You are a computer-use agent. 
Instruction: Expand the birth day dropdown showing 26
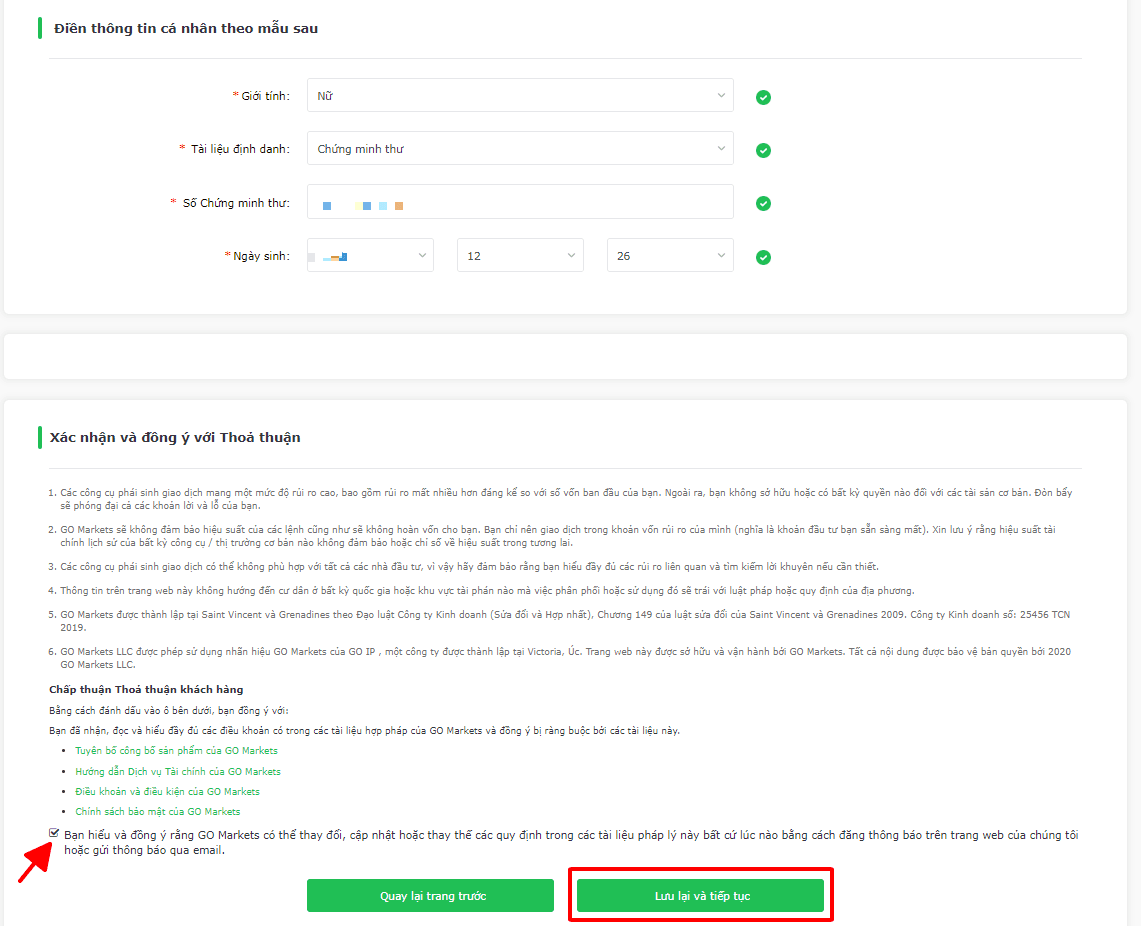coord(669,255)
